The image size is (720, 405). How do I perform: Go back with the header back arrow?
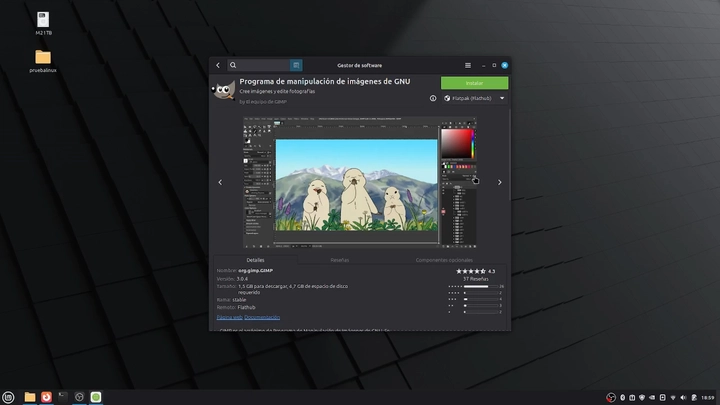[218, 65]
